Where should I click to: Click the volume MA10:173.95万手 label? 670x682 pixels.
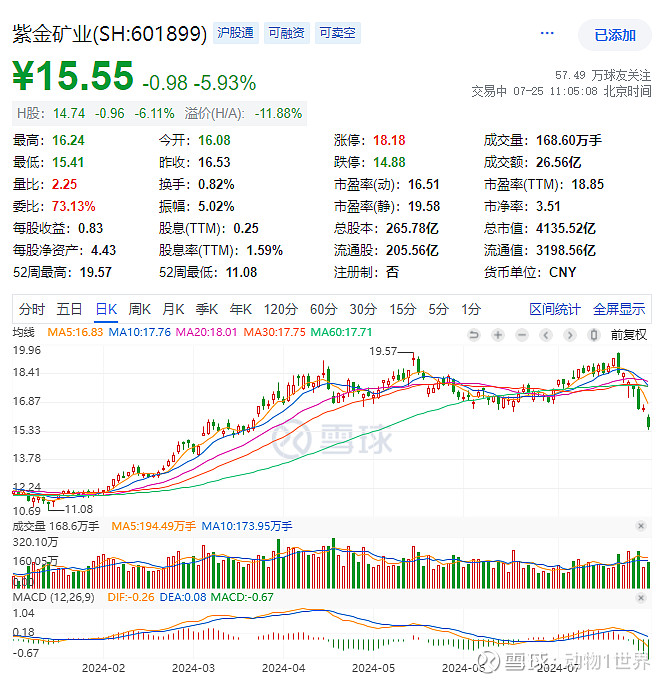[x=247, y=526]
